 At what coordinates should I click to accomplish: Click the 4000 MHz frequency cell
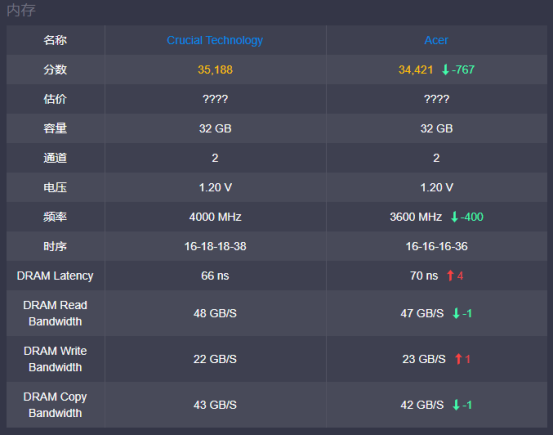coord(215,217)
